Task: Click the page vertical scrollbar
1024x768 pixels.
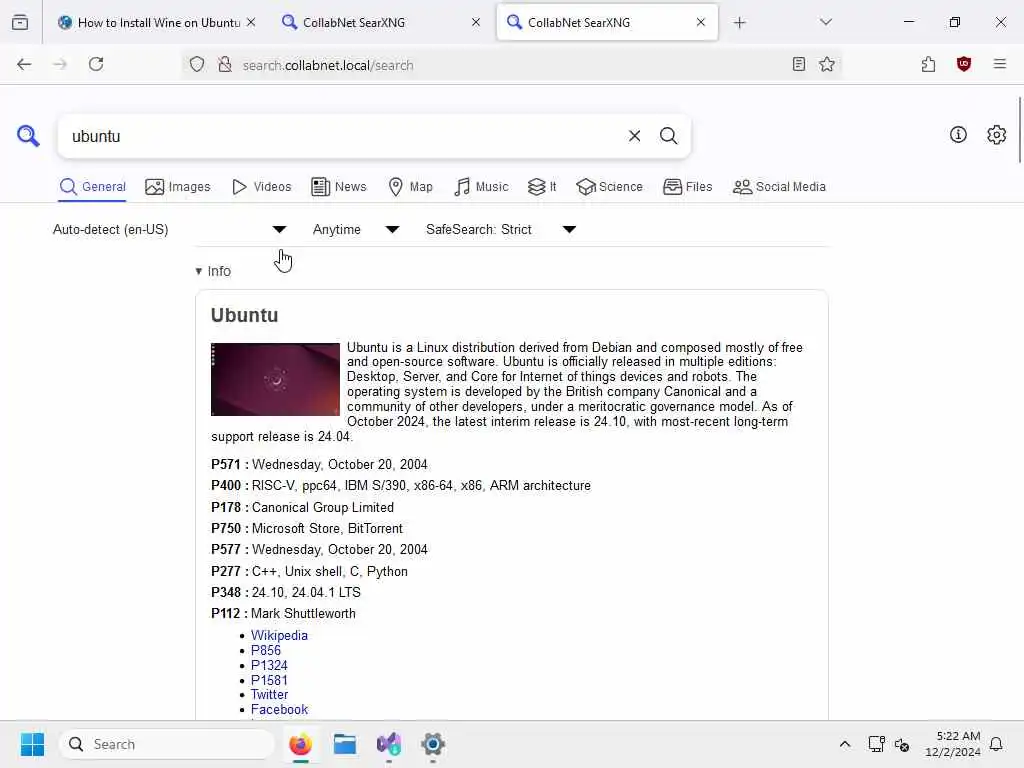Action: [x=1019, y=131]
